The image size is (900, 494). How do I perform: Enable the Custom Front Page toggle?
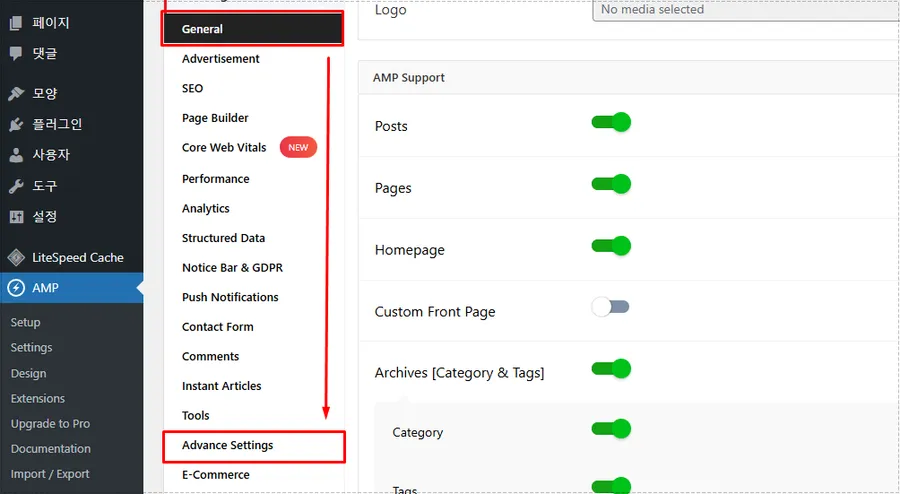(610, 307)
